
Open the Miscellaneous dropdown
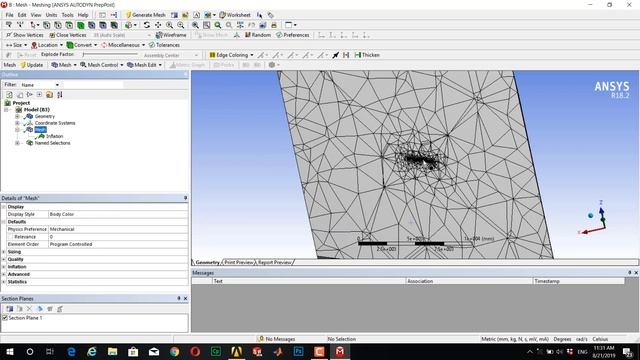tap(123, 45)
